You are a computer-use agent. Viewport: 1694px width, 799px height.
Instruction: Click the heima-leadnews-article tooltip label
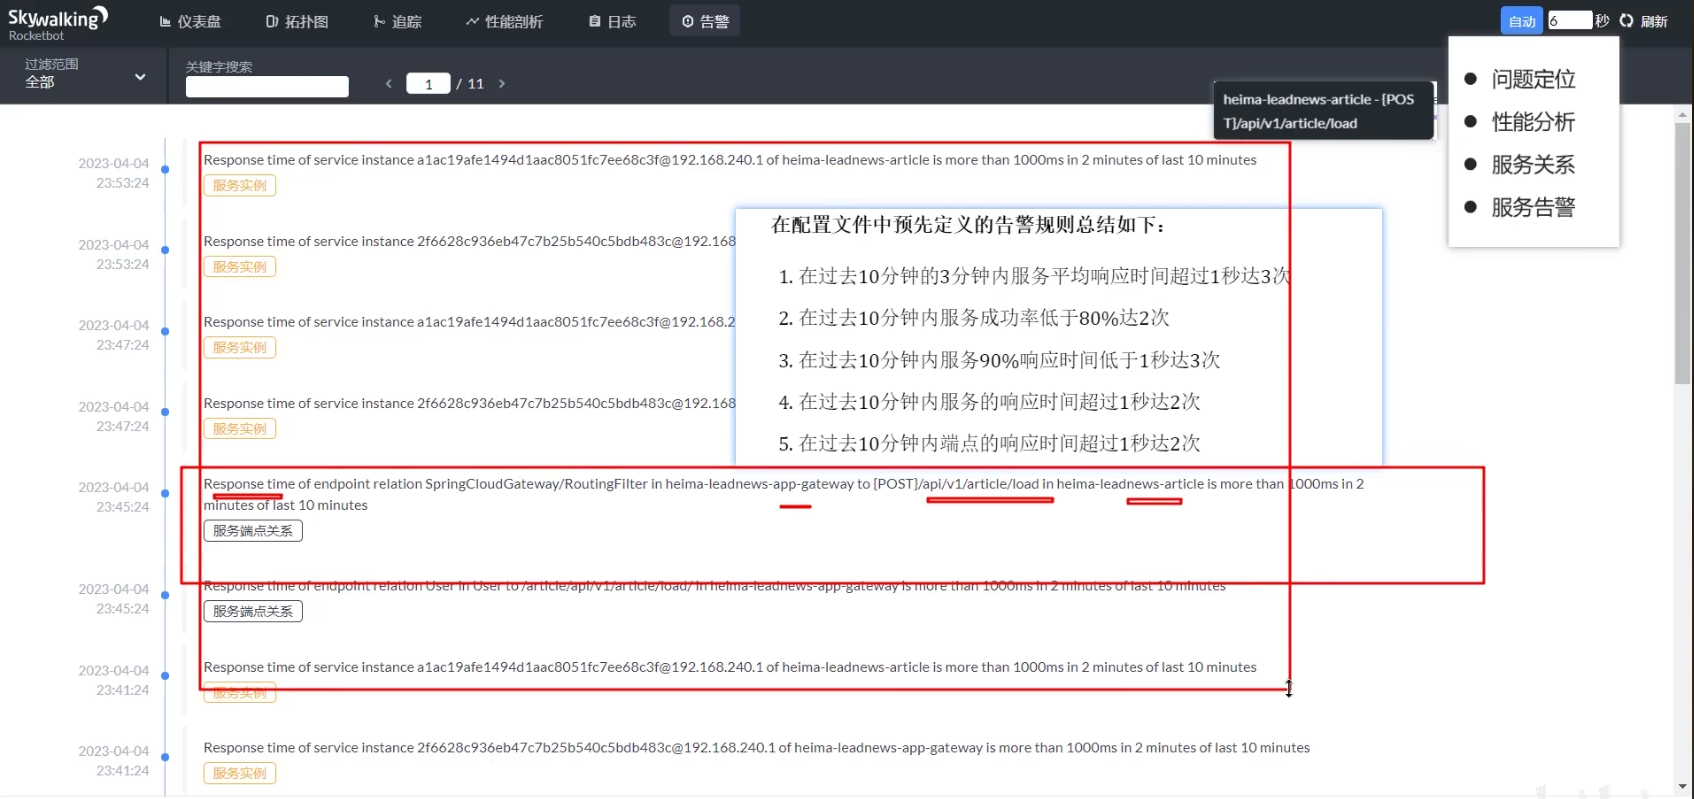tap(1323, 111)
